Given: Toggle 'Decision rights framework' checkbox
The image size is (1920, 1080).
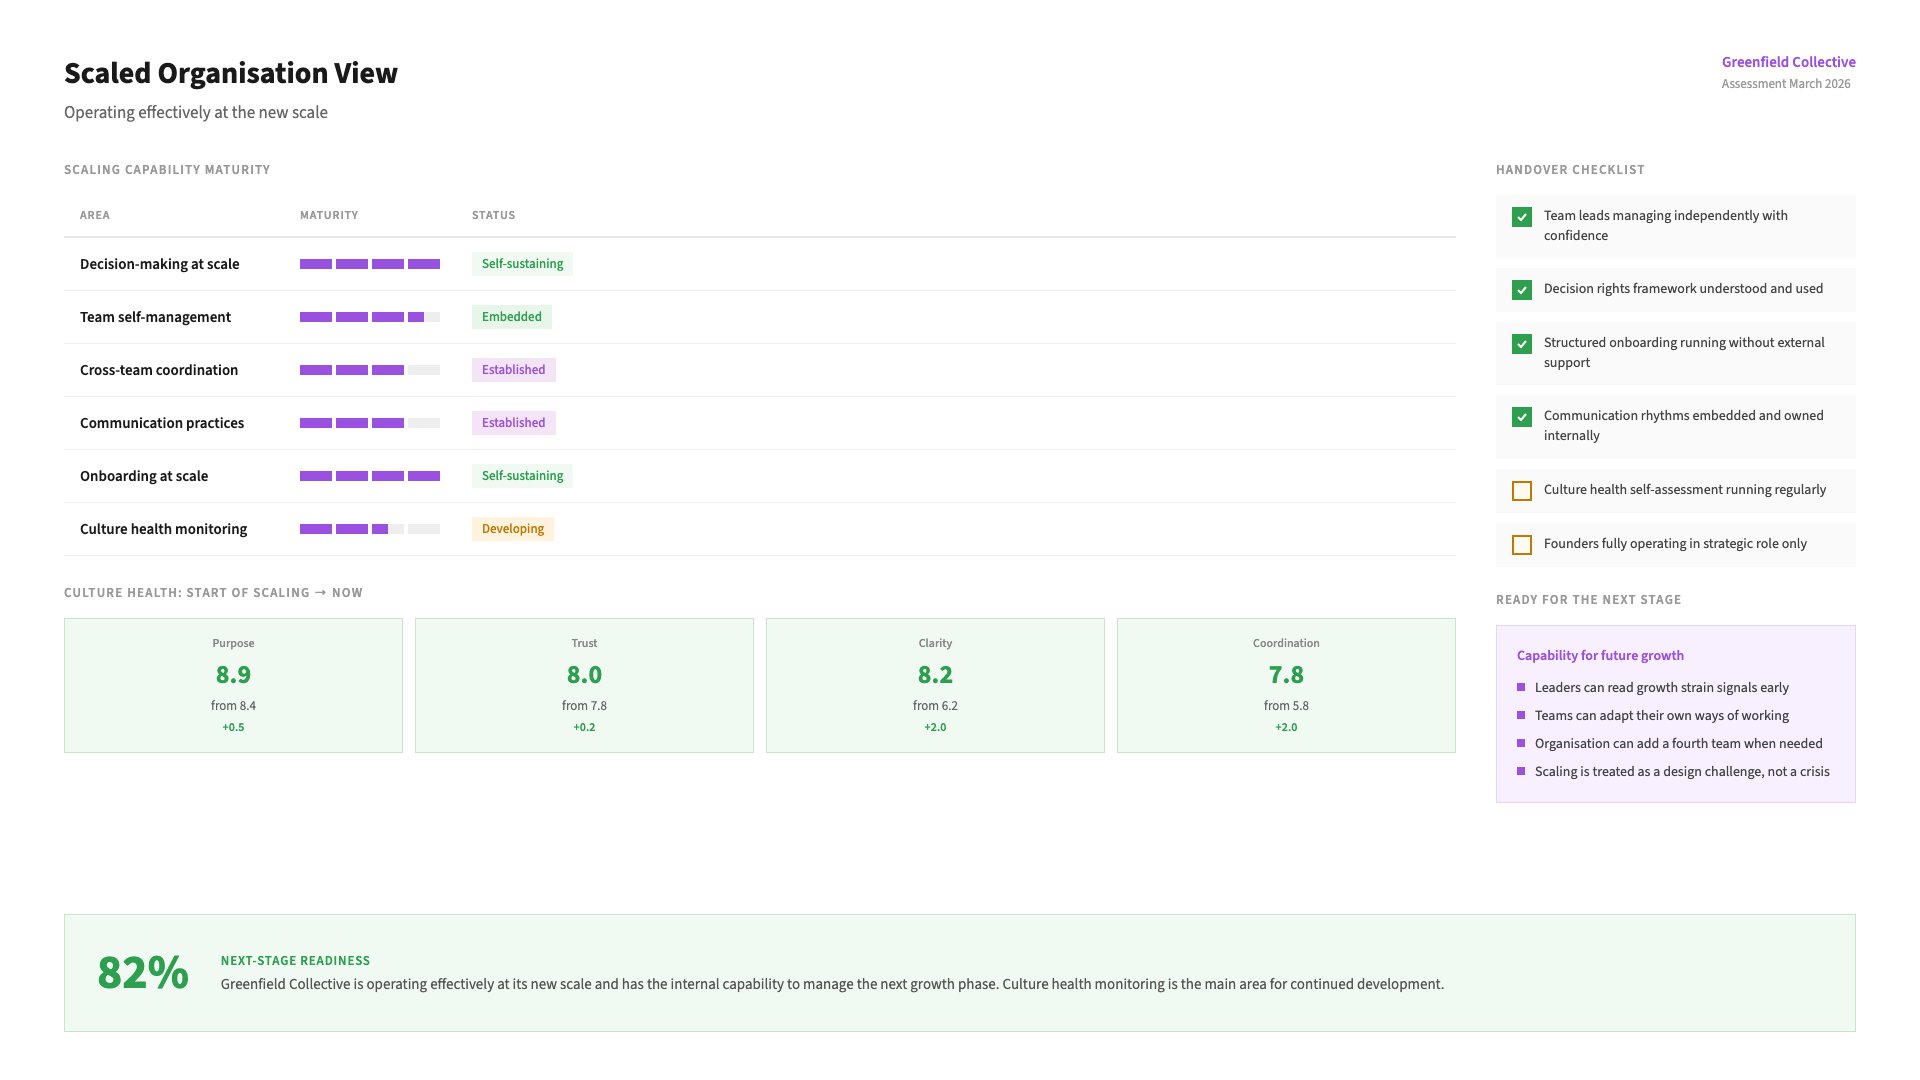Looking at the screenshot, I should pos(1522,290).
